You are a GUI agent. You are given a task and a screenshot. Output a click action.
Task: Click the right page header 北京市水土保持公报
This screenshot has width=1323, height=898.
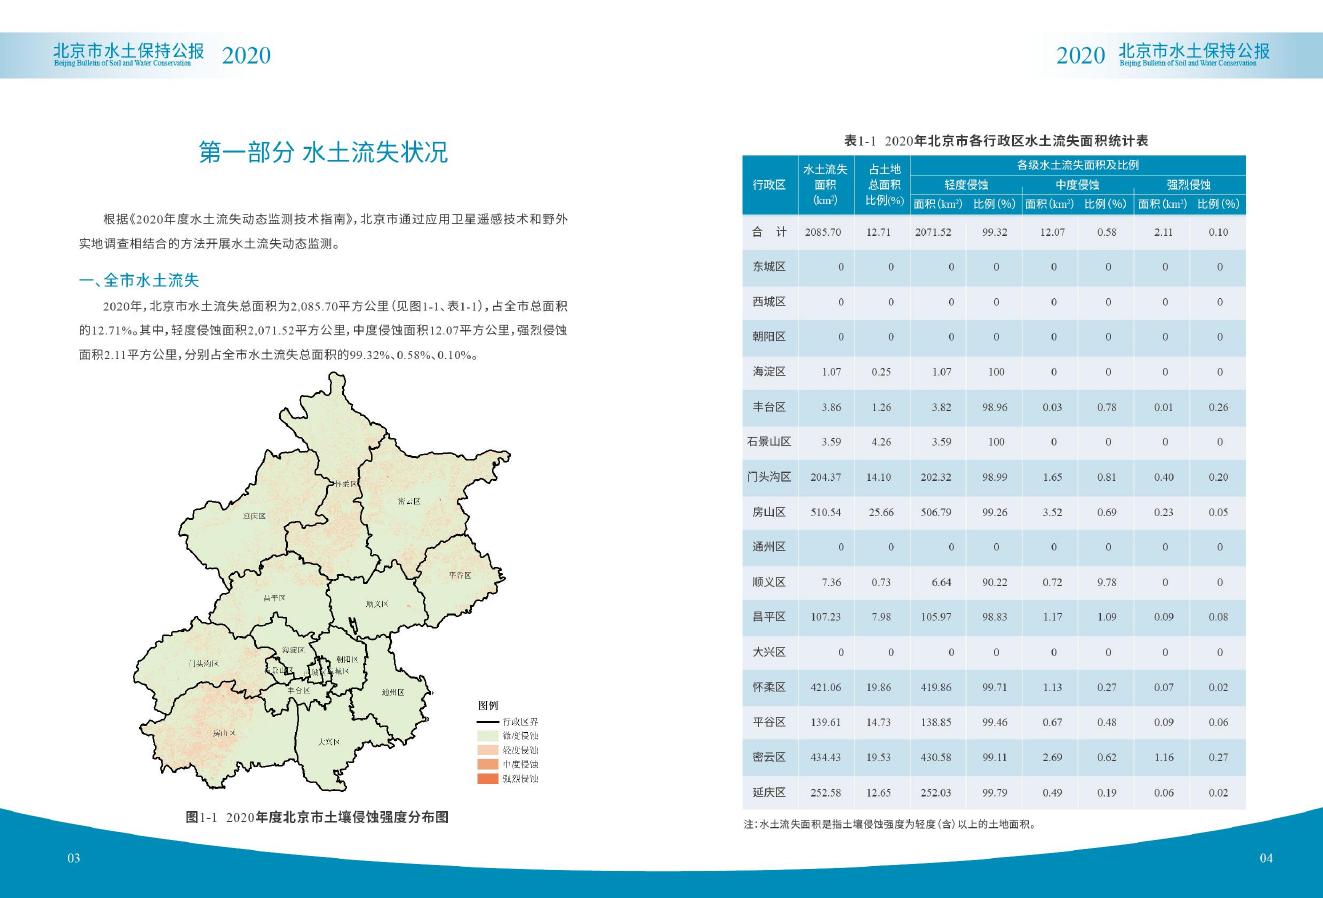pos(1194,50)
